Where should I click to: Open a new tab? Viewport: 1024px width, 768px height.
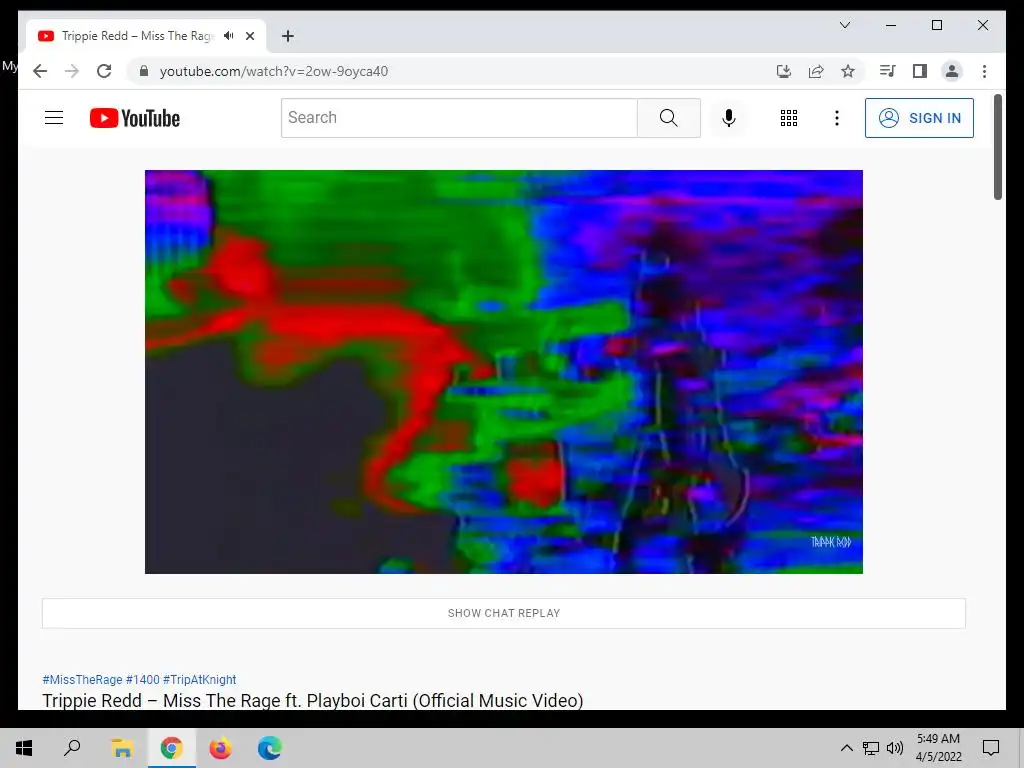click(288, 36)
